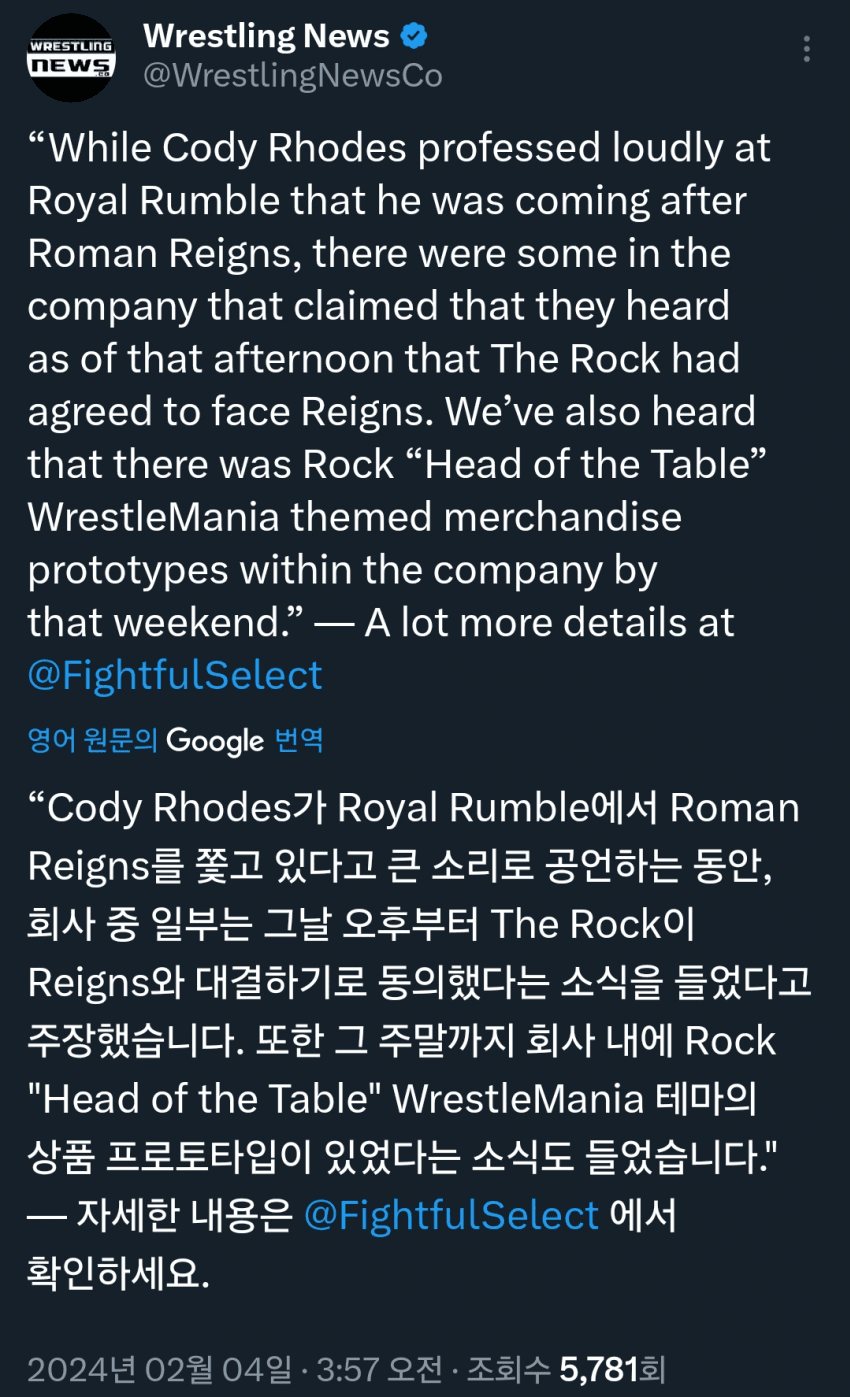Click the "A lot more details at" text
Image resolution: width=850 pixels, height=1397 pixels.
pos(549,622)
